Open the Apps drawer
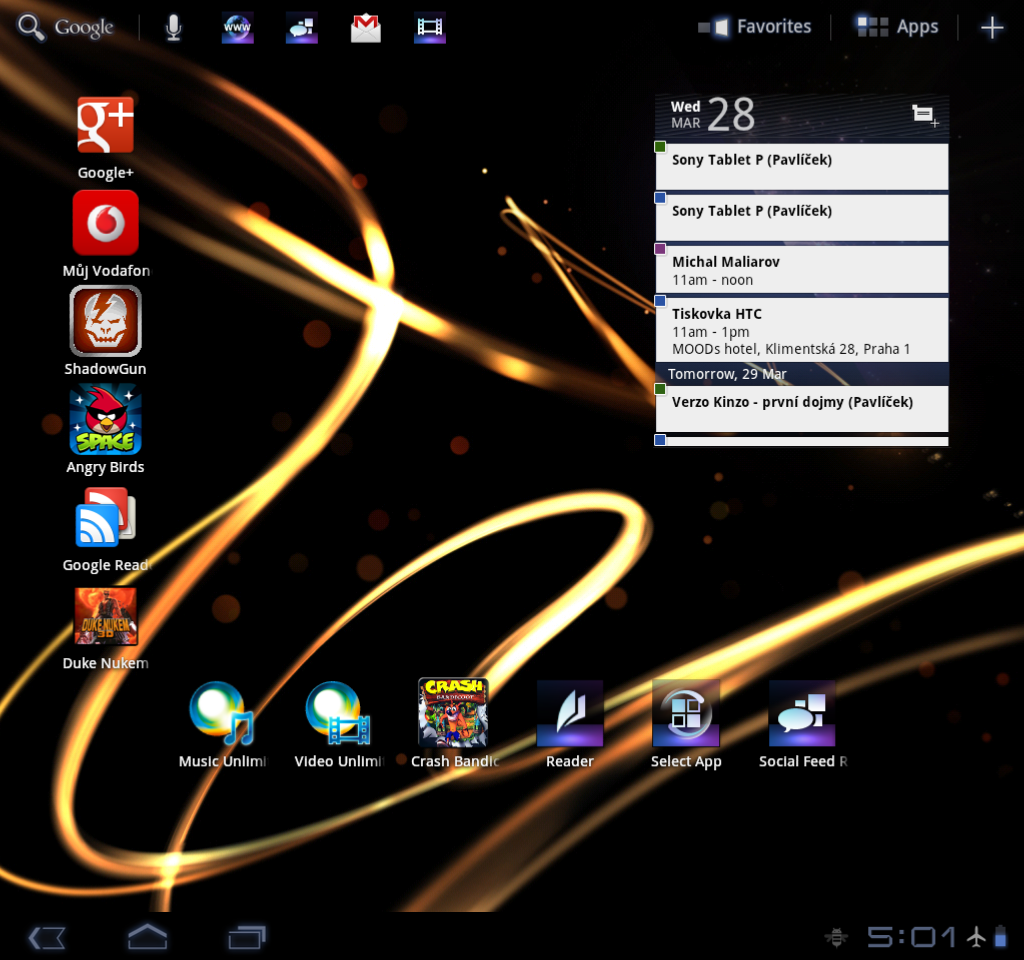 click(895, 26)
